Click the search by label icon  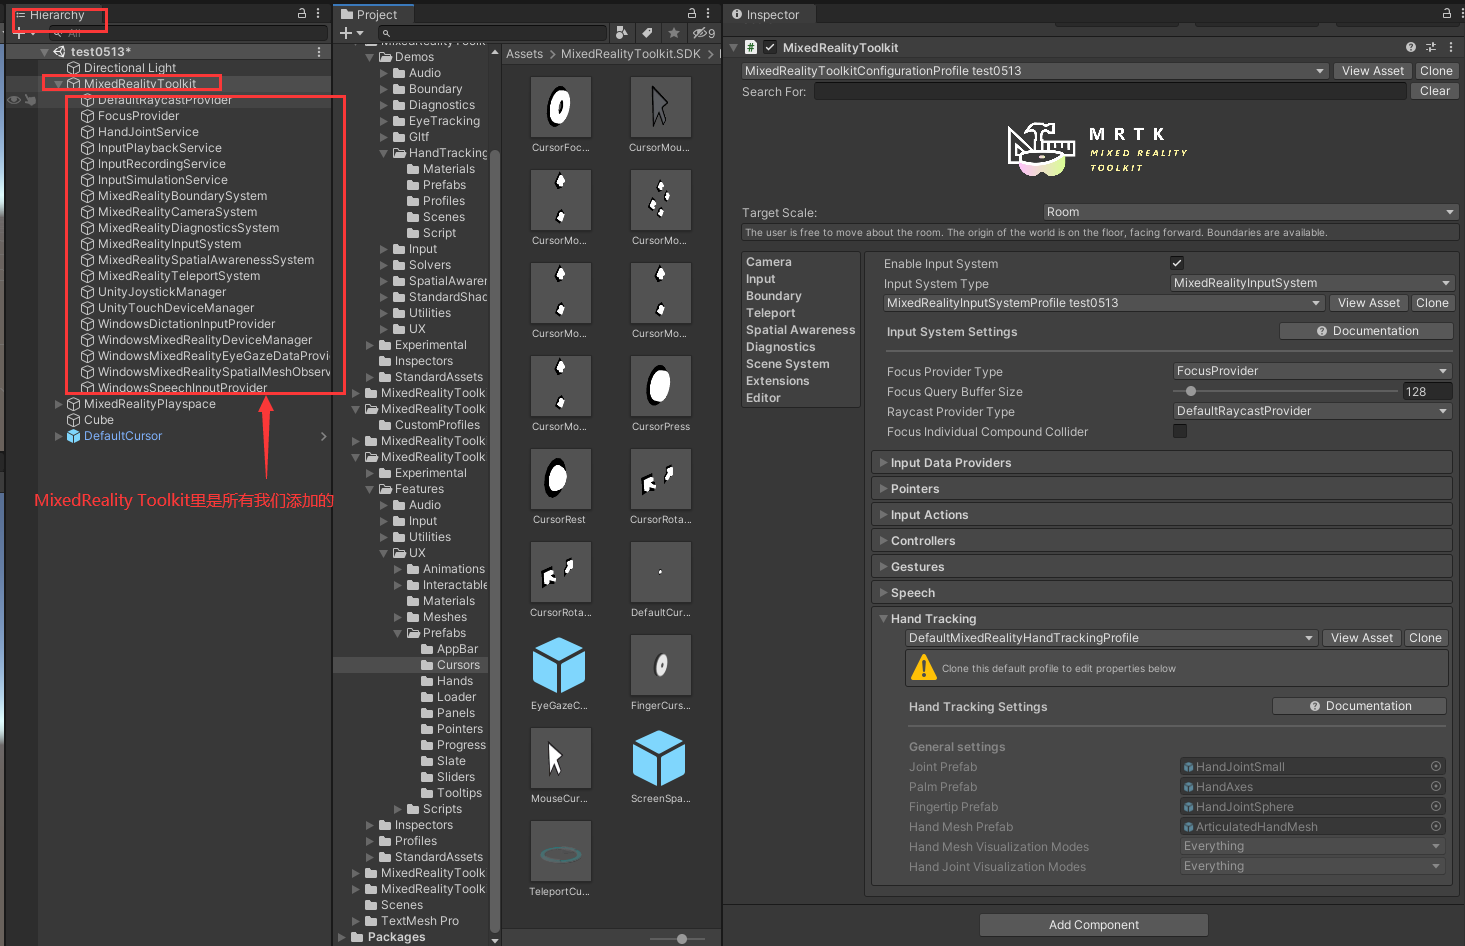646,33
